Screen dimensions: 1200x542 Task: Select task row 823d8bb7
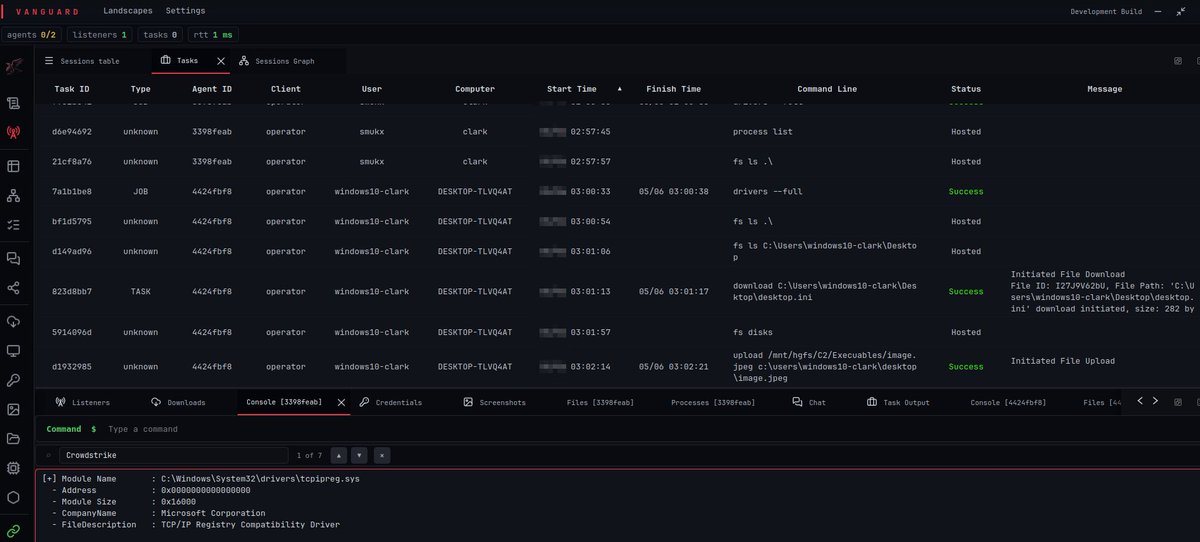(x=617, y=291)
